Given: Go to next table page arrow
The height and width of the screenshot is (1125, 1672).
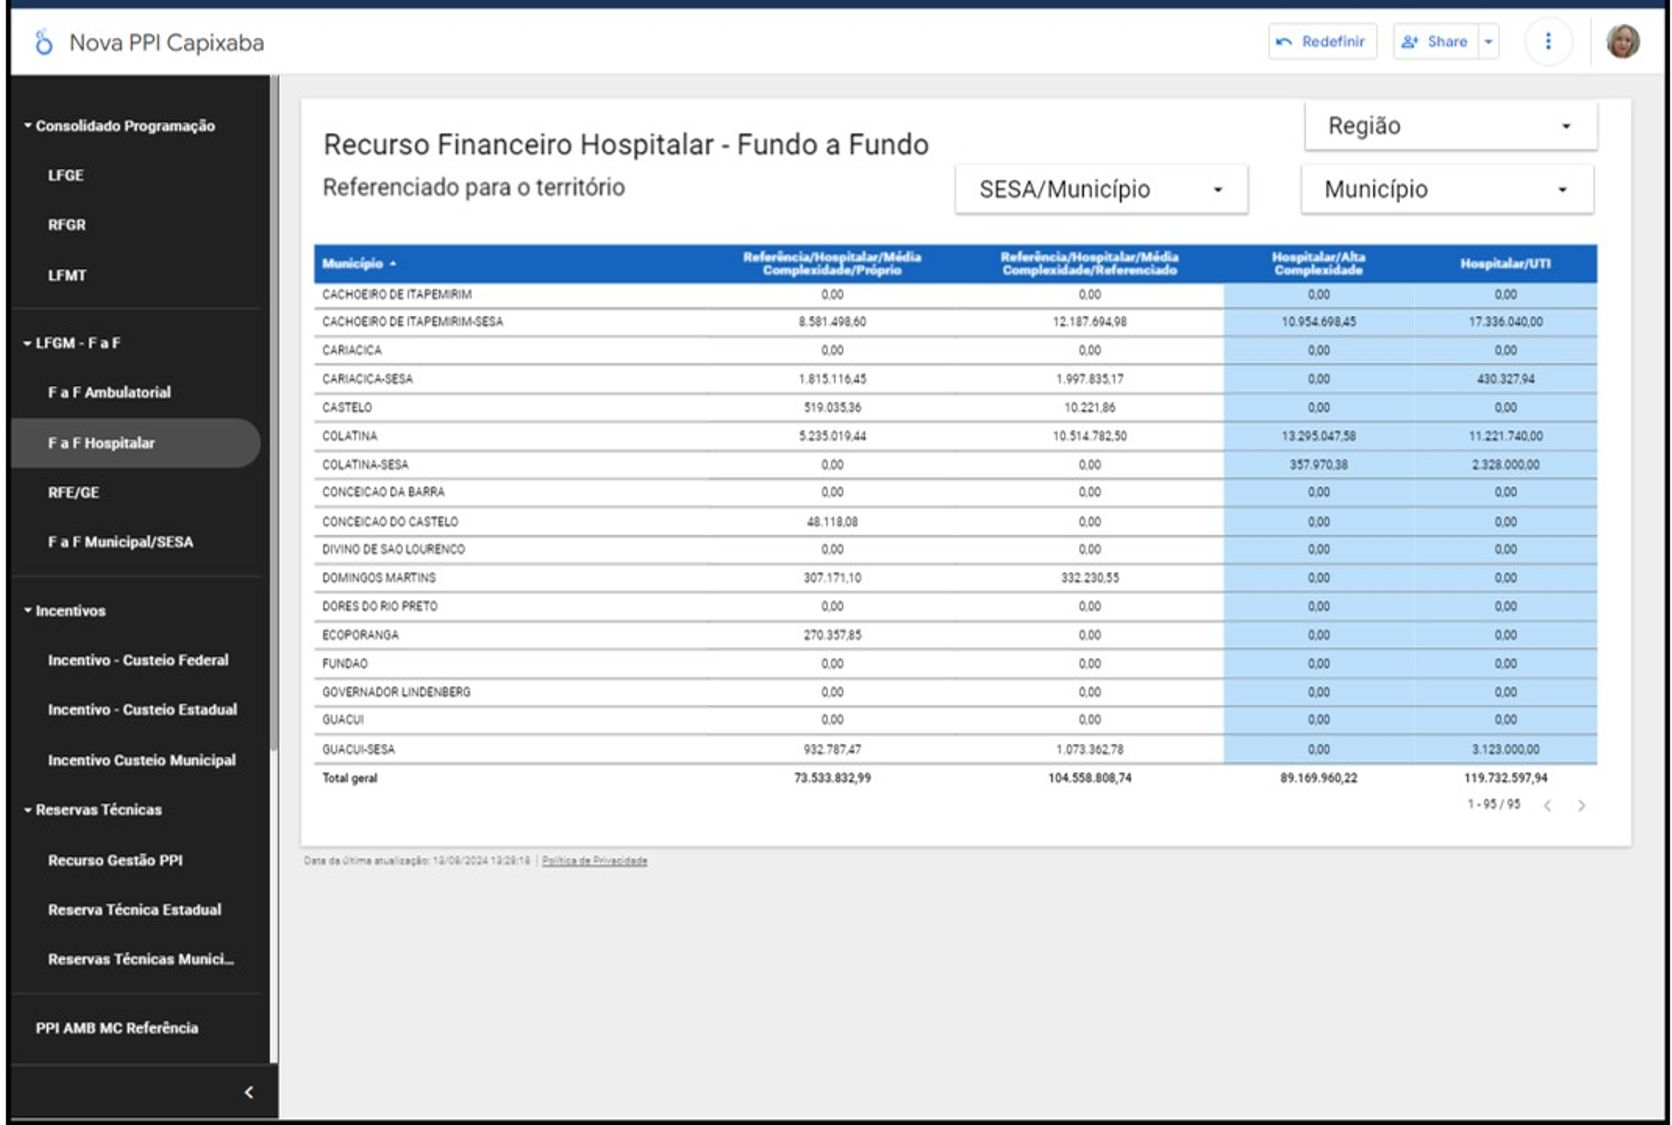Looking at the screenshot, I should coord(1581,806).
